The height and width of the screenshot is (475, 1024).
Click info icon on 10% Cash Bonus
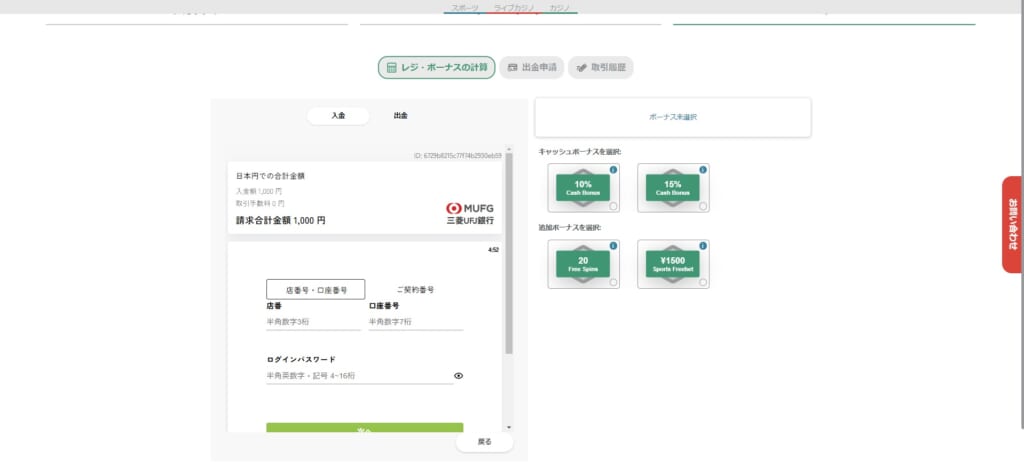(x=613, y=170)
